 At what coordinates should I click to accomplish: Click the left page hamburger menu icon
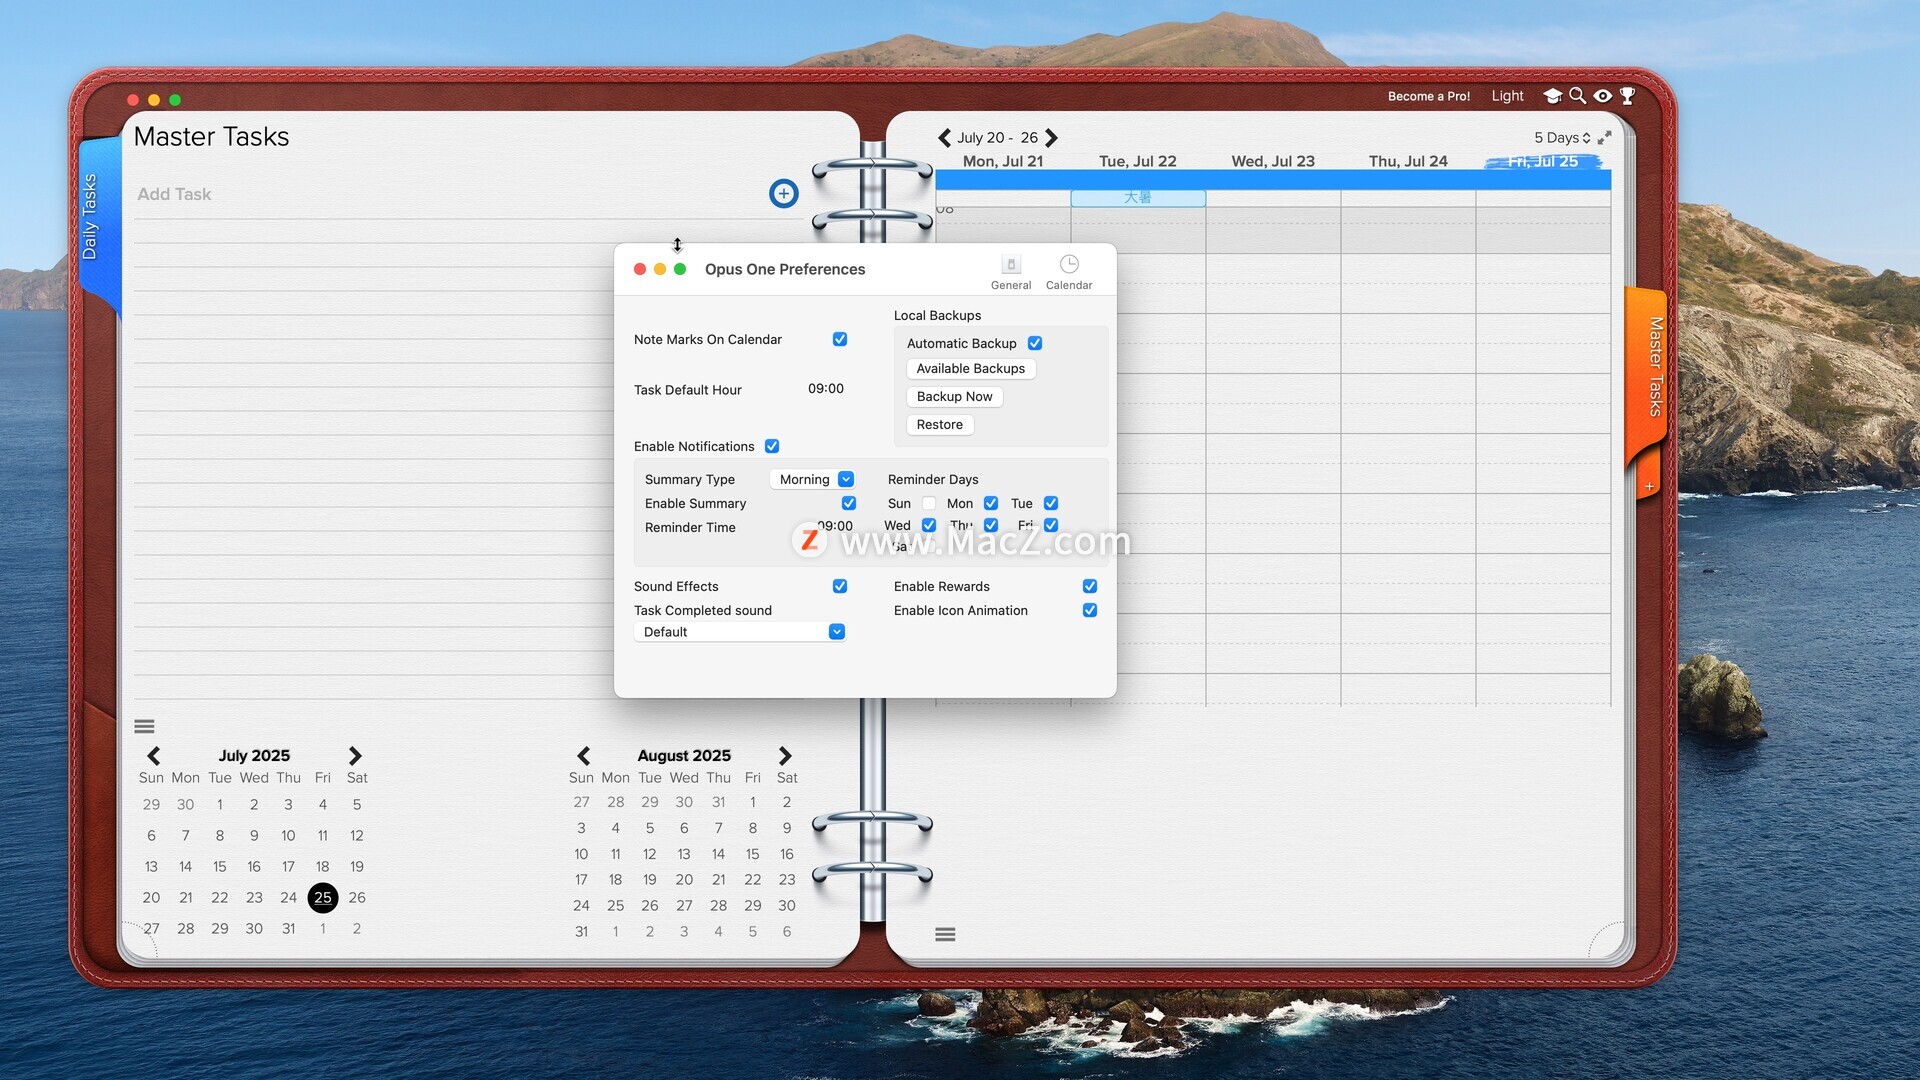tap(144, 727)
